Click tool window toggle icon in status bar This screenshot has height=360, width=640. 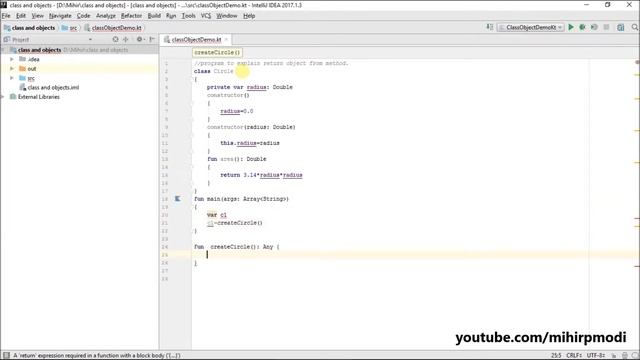tap(6, 355)
